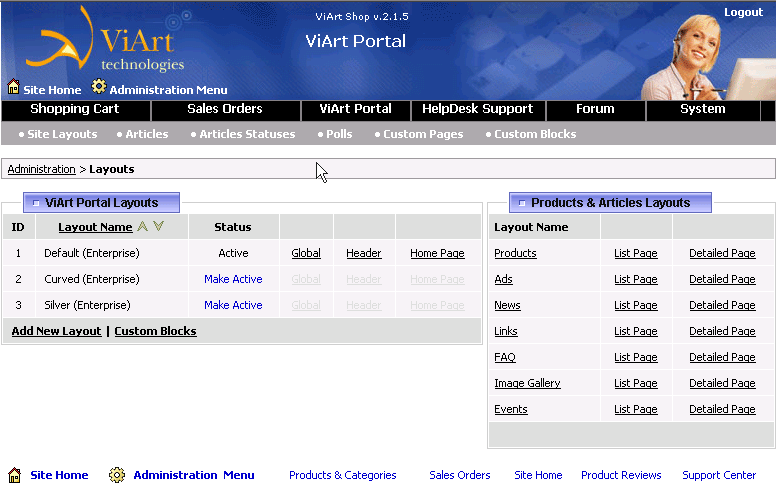Open Articles Statuses submenu item
Viewport: 776px width, 494px height.
tap(247, 134)
